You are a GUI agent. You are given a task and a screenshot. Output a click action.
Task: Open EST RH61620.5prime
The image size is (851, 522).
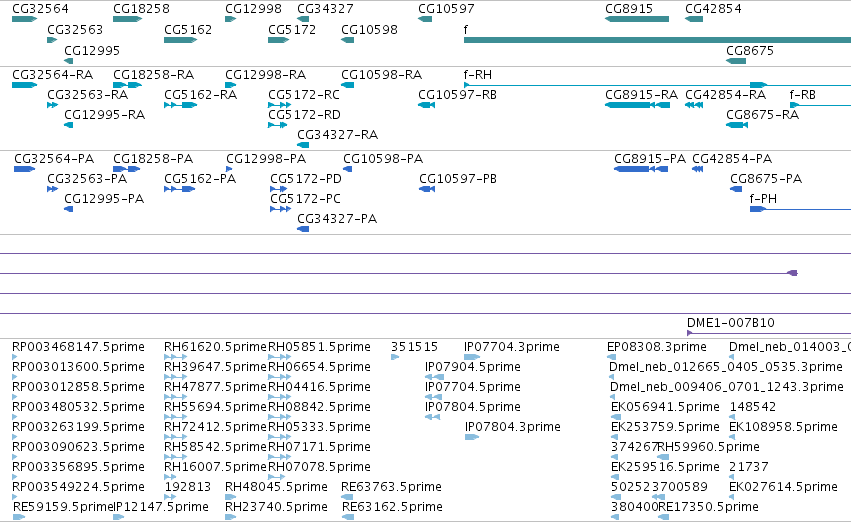pos(215,347)
